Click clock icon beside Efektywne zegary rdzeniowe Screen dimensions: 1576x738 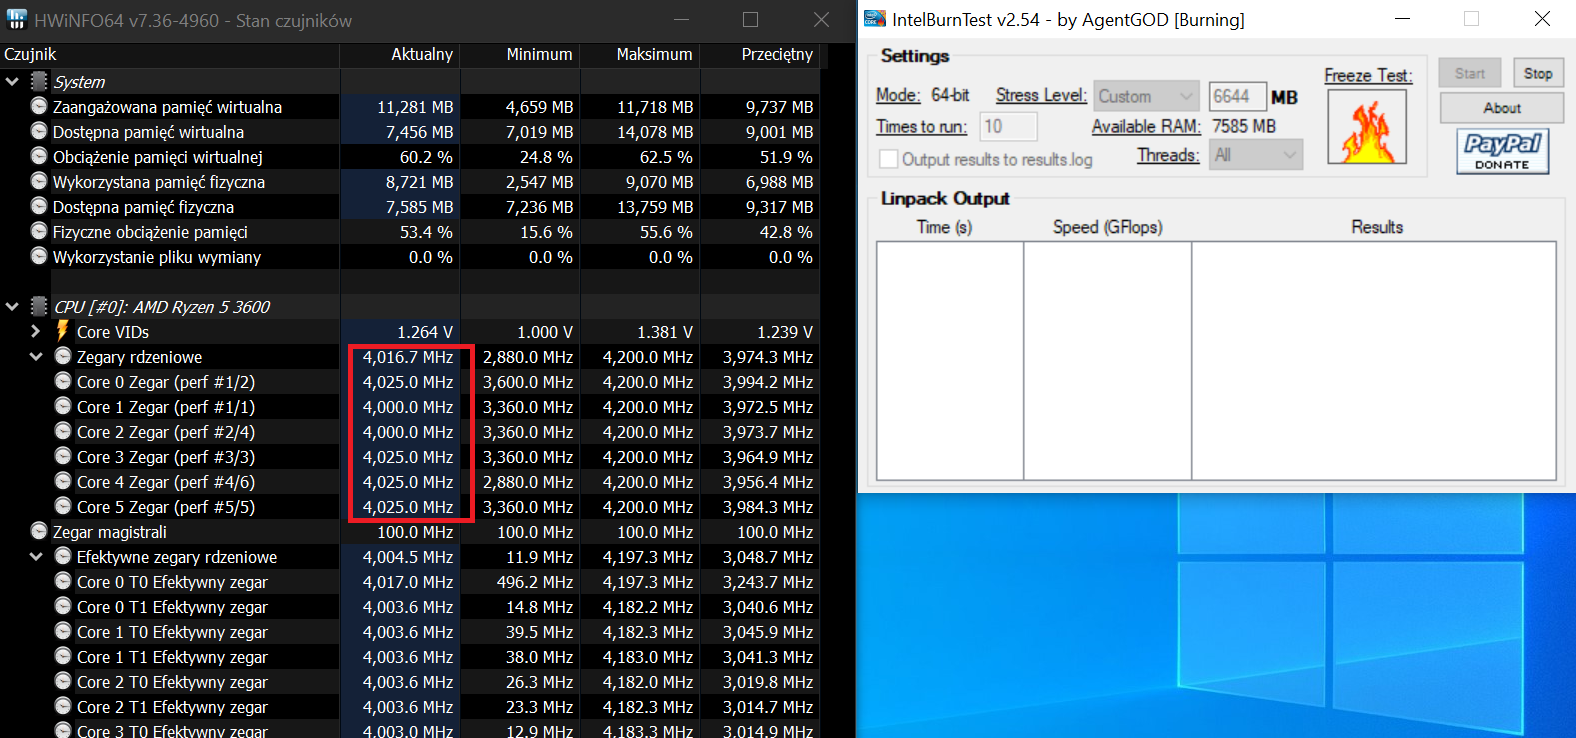pyautogui.click(x=63, y=556)
